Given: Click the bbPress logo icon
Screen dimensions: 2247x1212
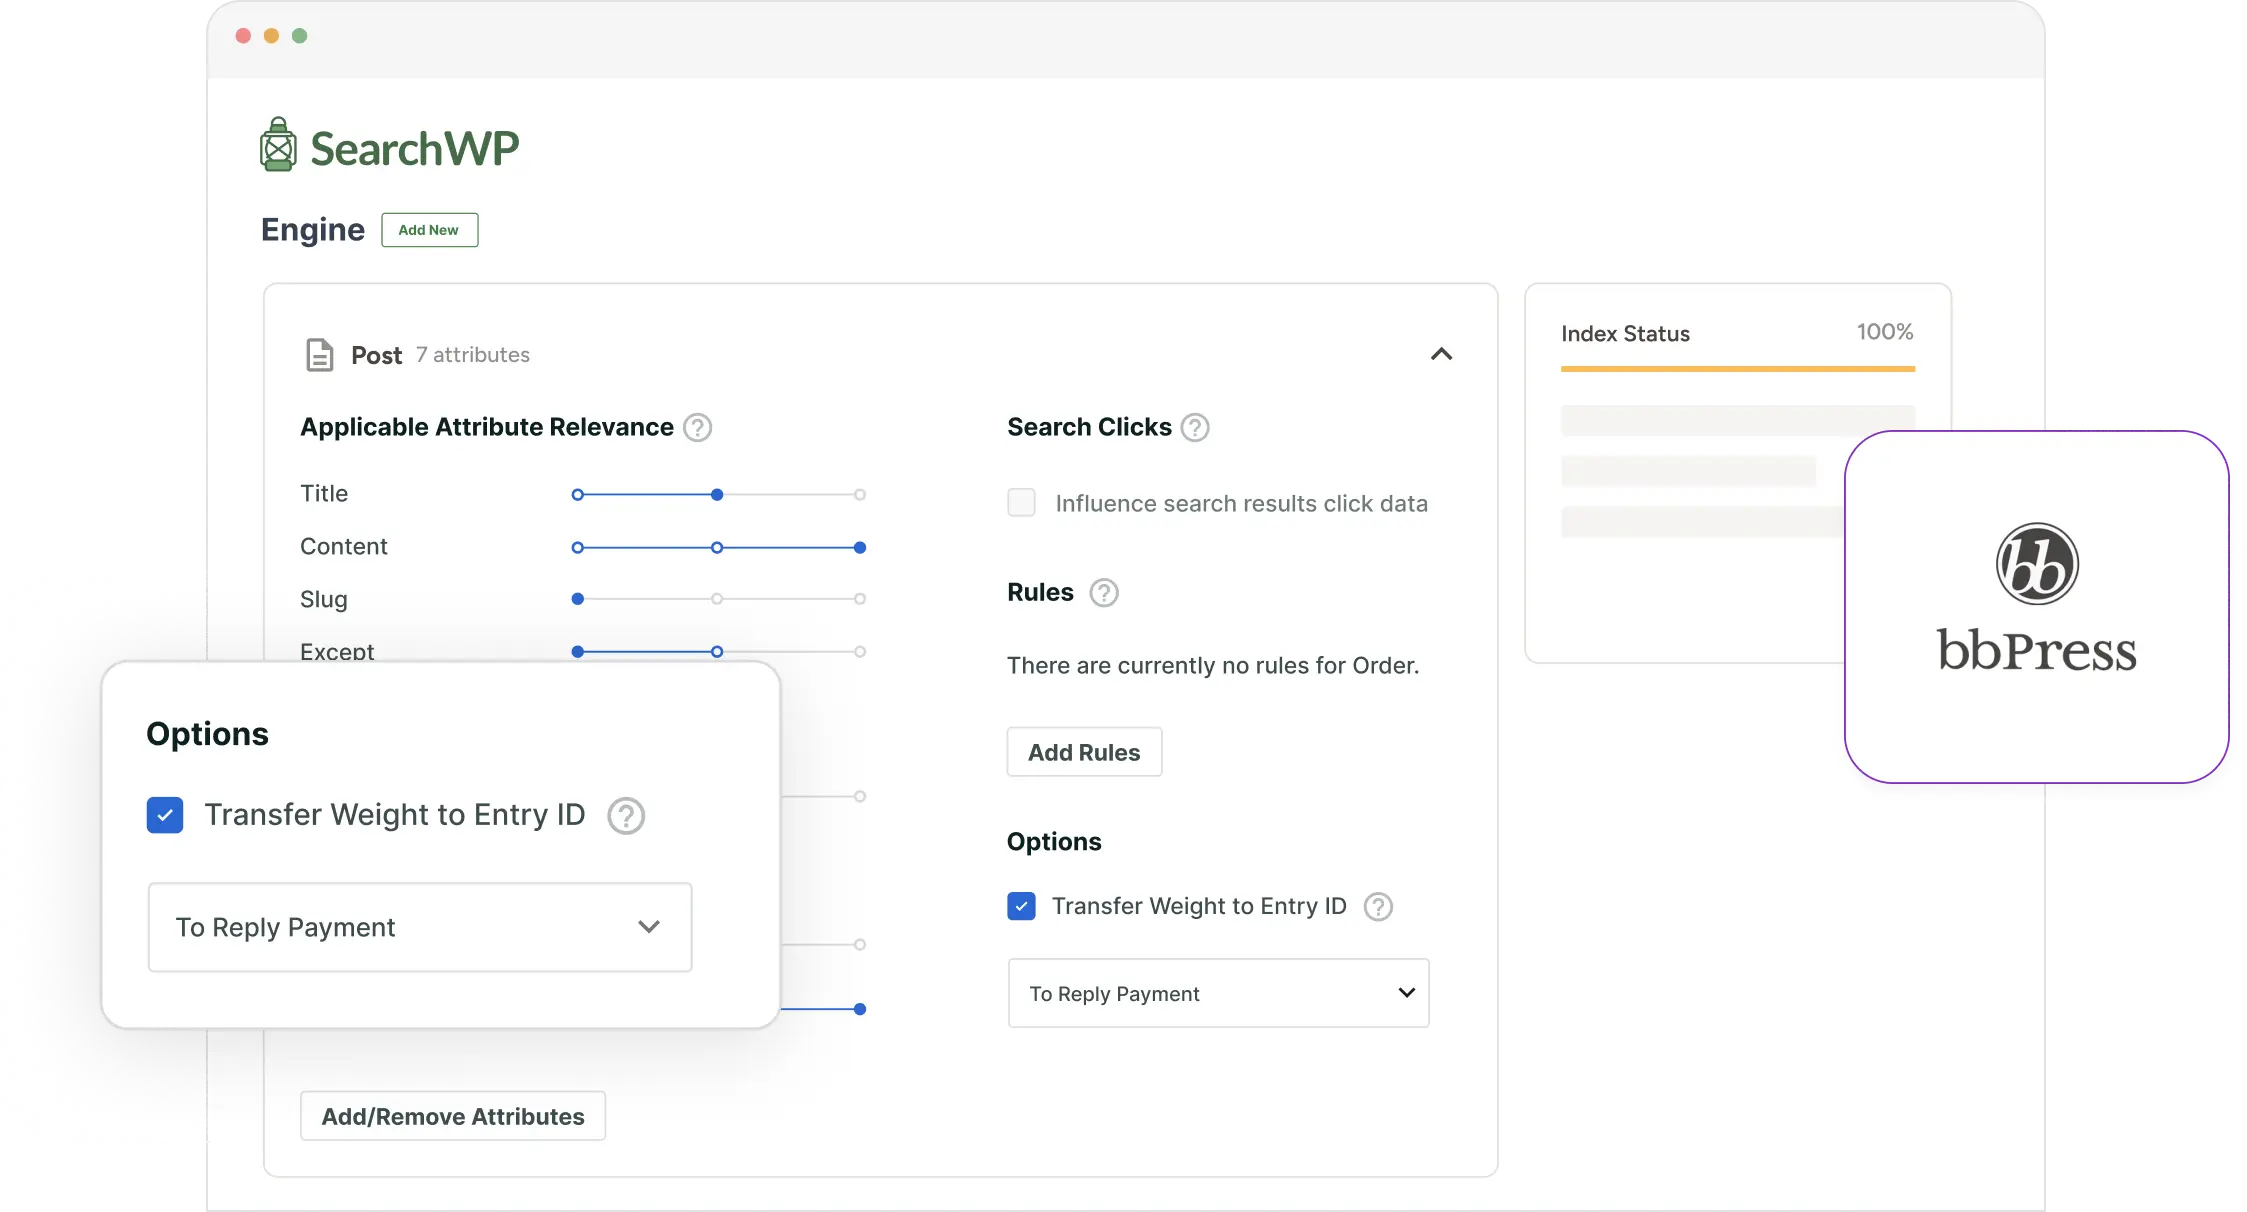Looking at the screenshot, I should pyautogui.click(x=2037, y=563).
